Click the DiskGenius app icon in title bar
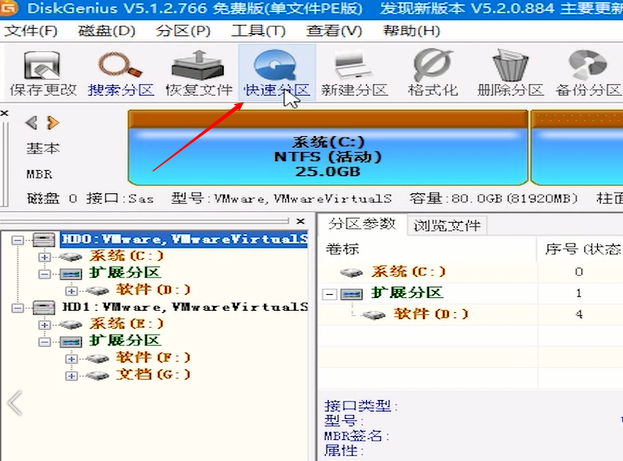The width and height of the screenshot is (623, 461). pyautogui.click(x=7, y=8)
